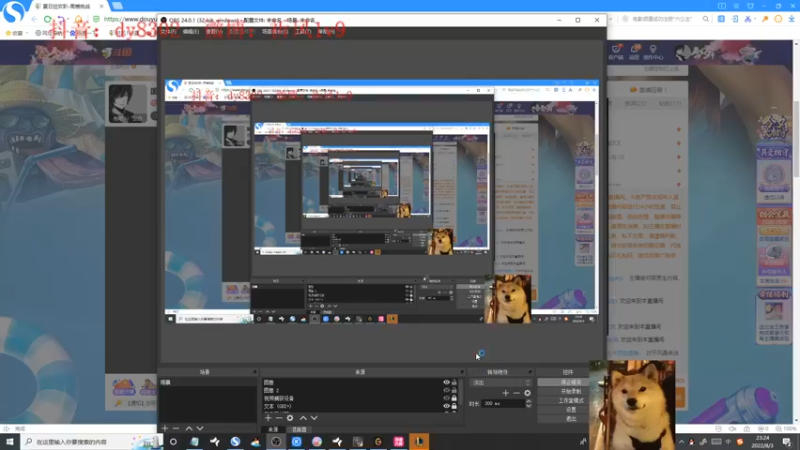The height and width of the screenshot is (450, 800).
Task: Toggle the lock on the 图像 source
Action: point(454,382)
